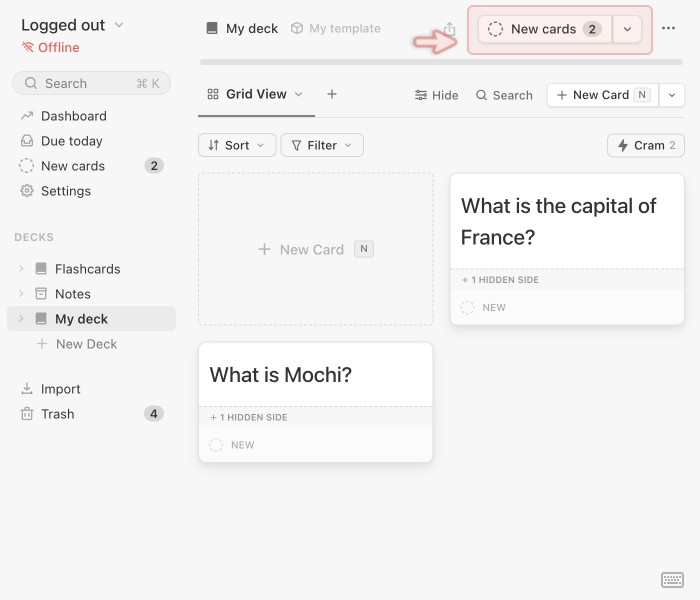Open Trash in the sidebar
This screenshot has width=700, height=600.
point(57,414)
